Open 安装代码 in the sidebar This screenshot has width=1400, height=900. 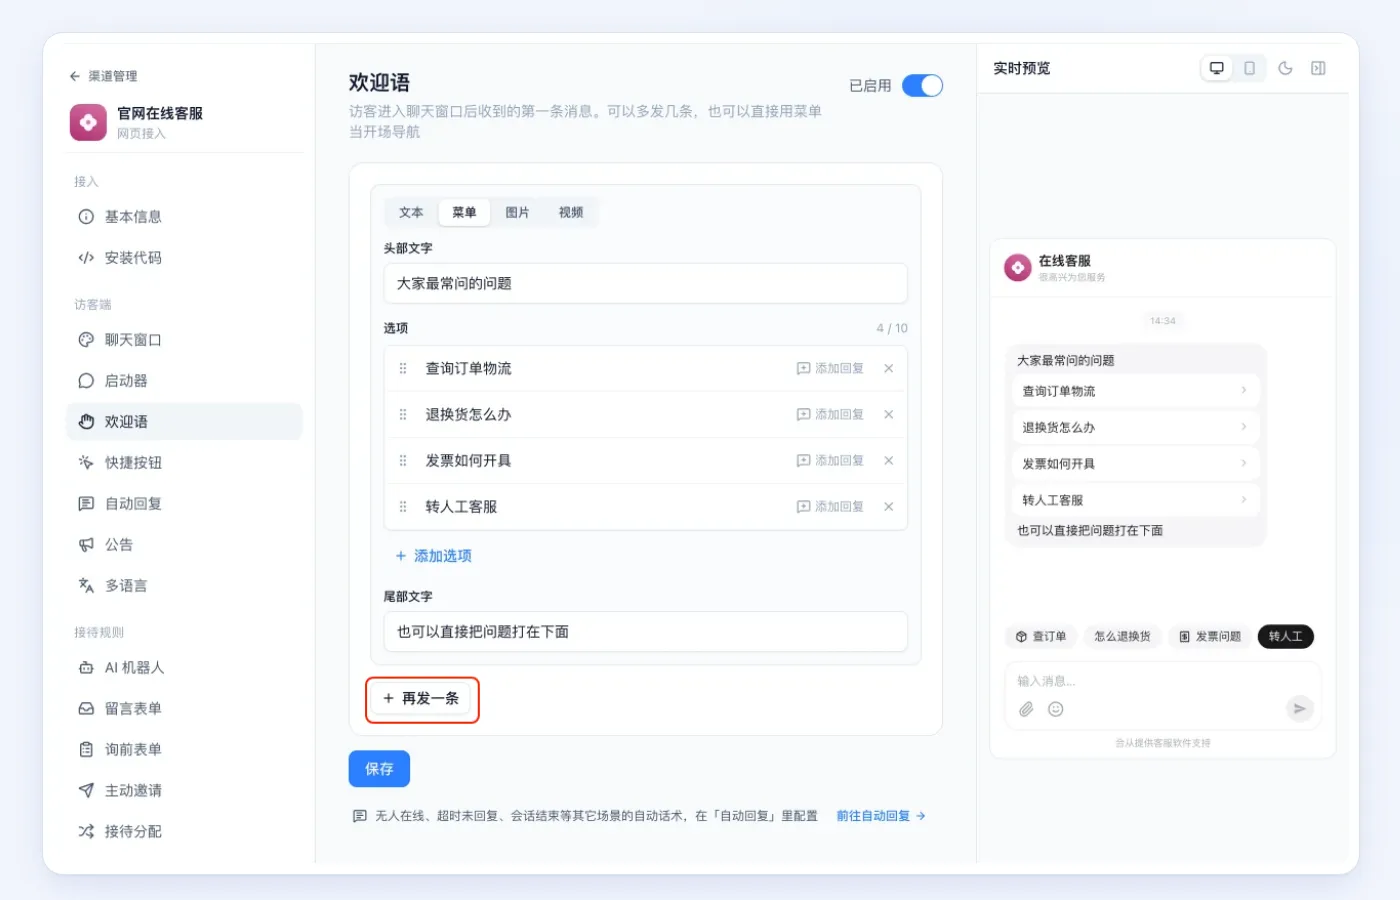pos(184,258)
